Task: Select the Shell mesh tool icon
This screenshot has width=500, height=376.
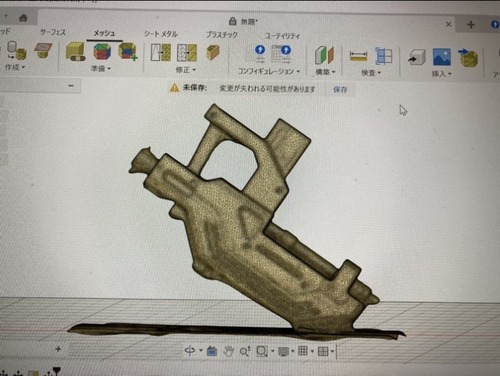Action: 213,53
